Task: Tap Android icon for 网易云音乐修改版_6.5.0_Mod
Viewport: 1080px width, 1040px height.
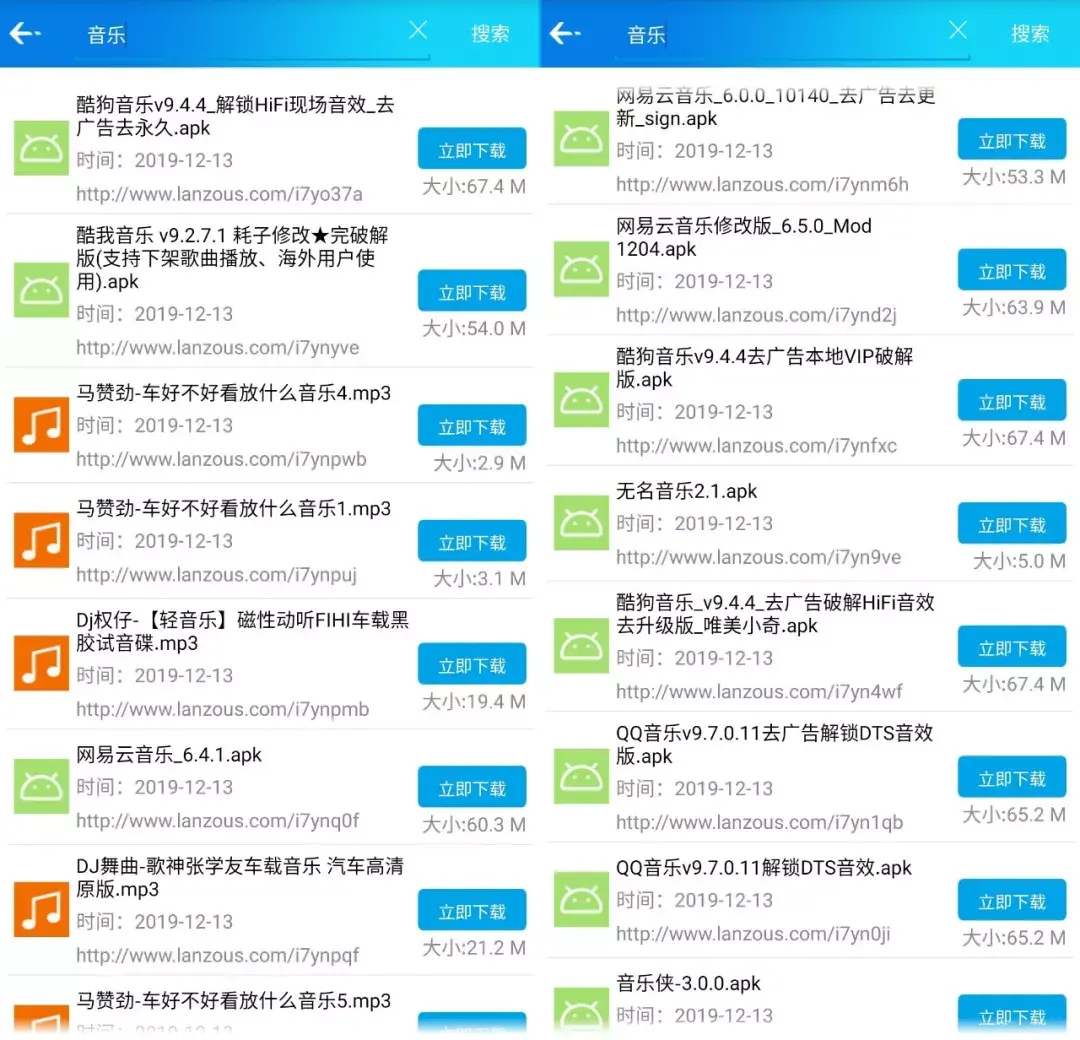Action: click(x=581, y=269)
